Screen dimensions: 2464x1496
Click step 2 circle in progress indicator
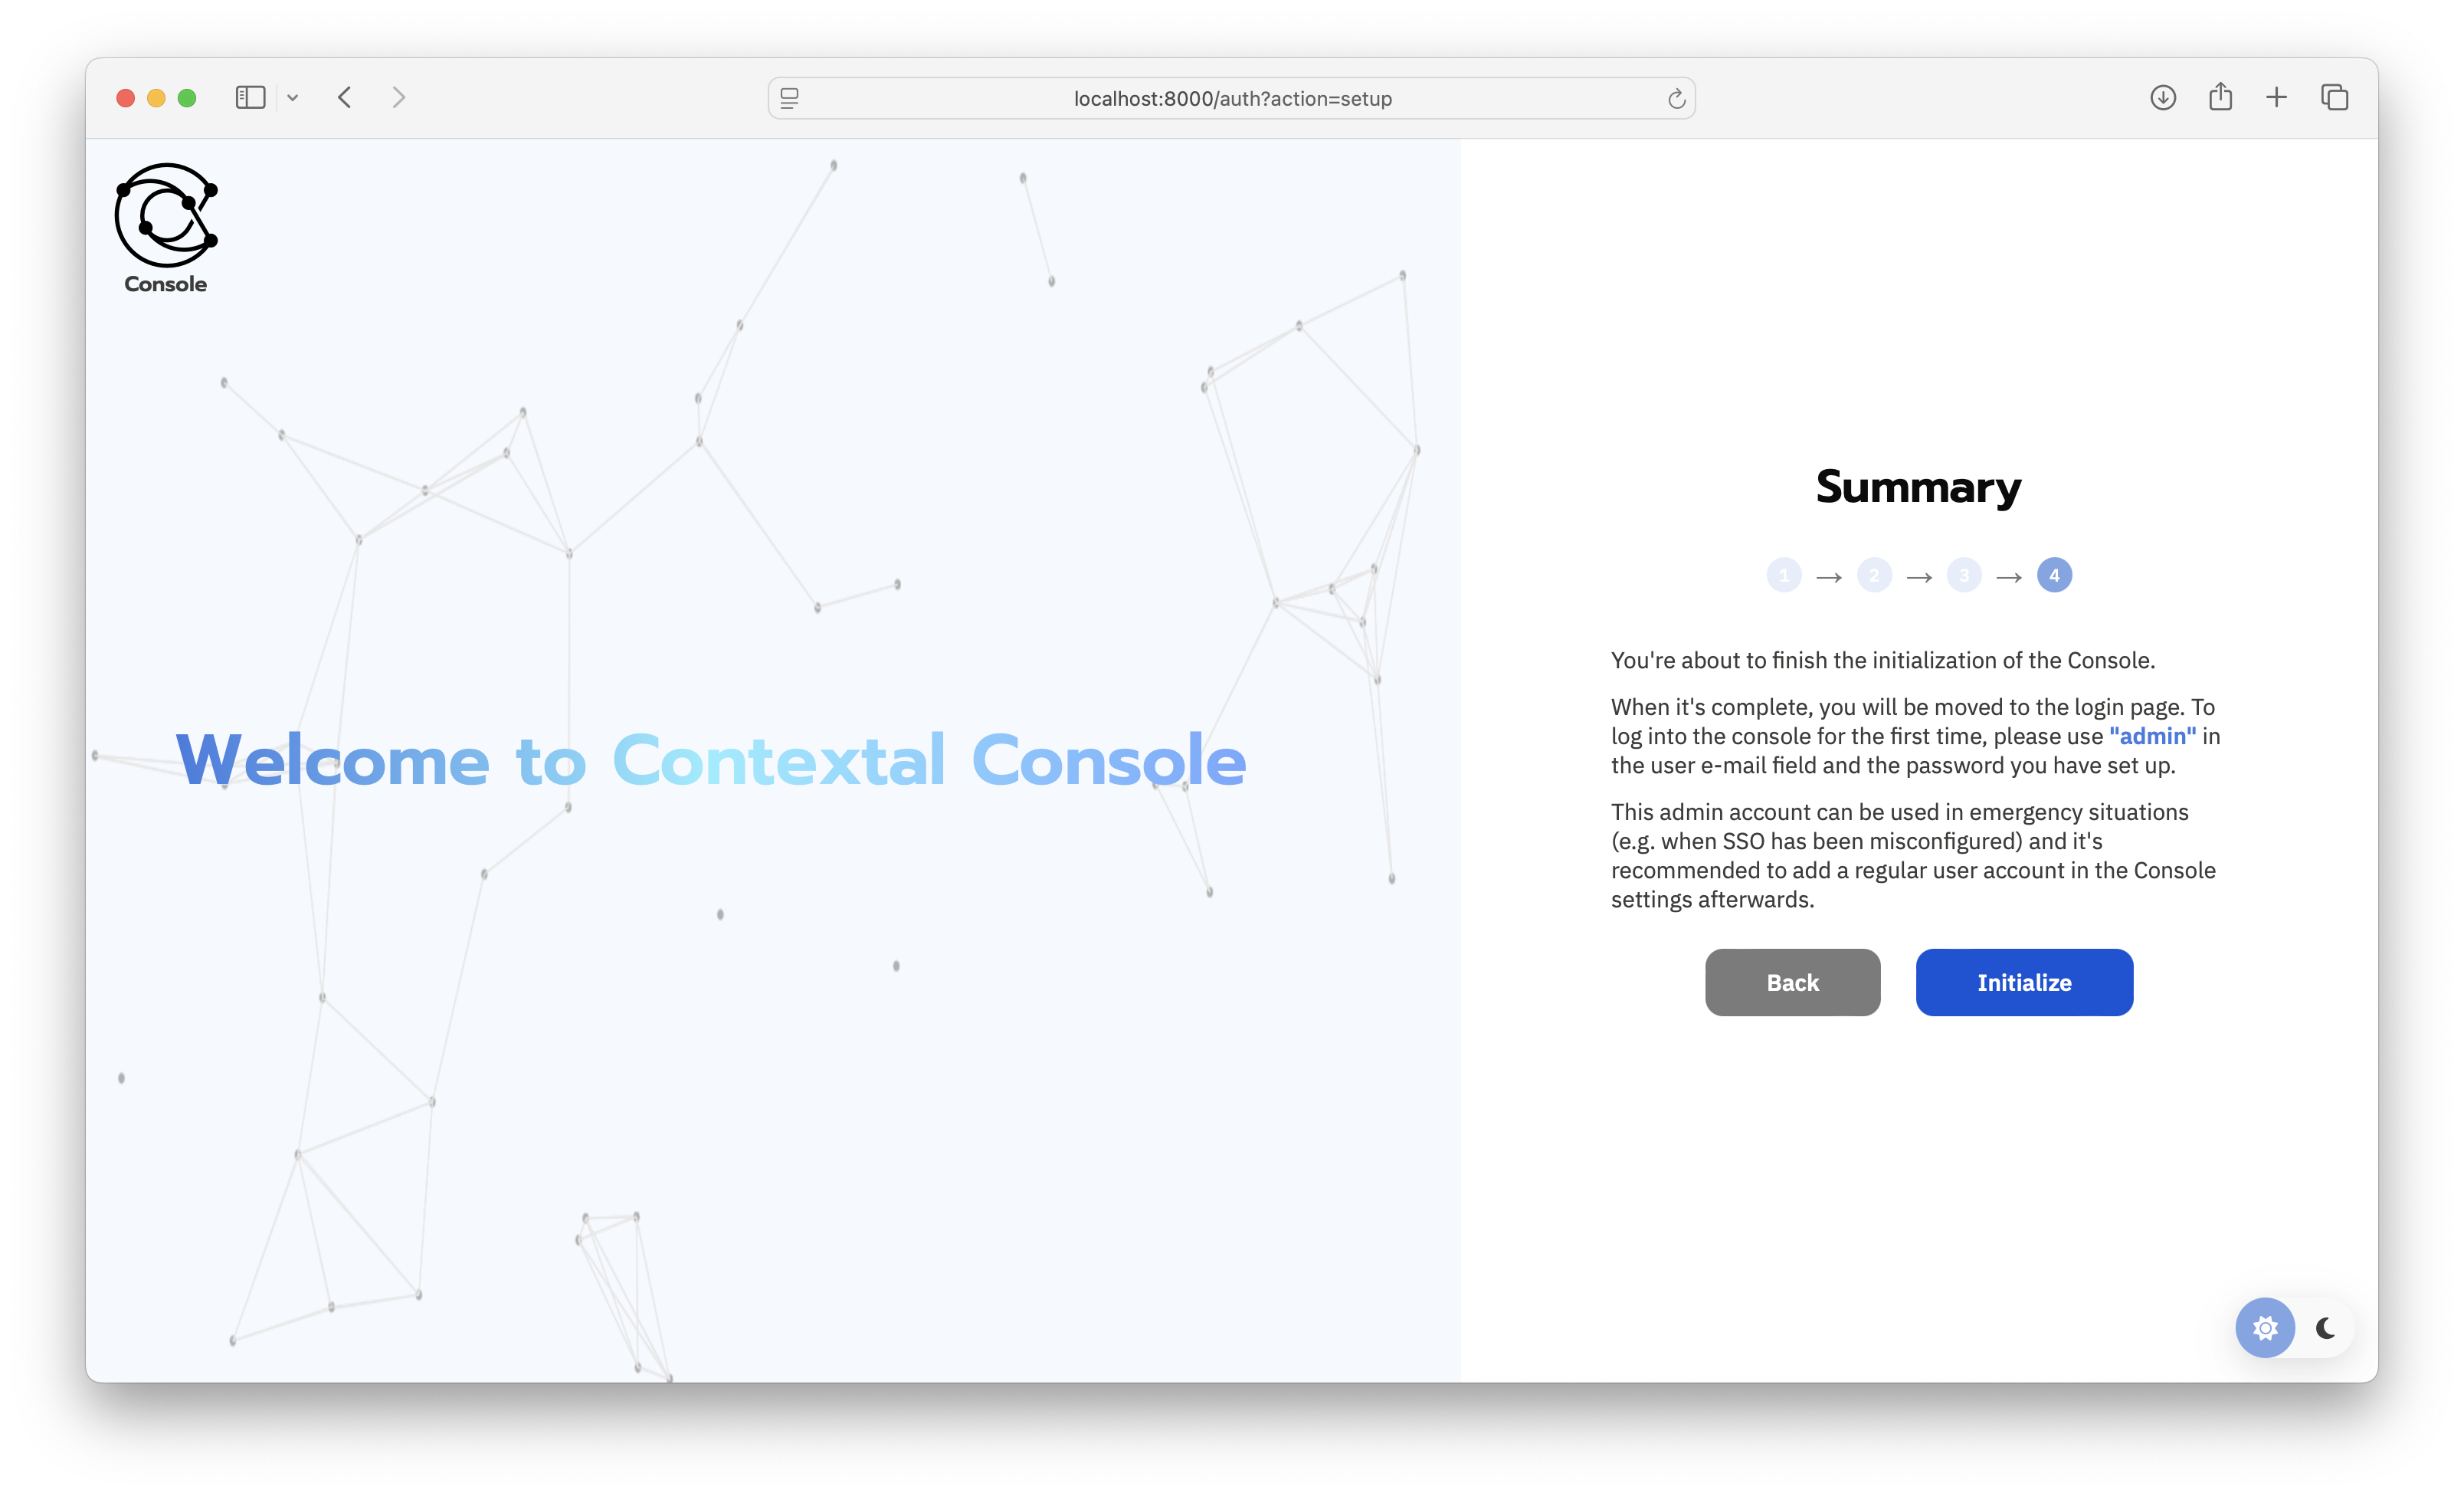point(1873,576)
